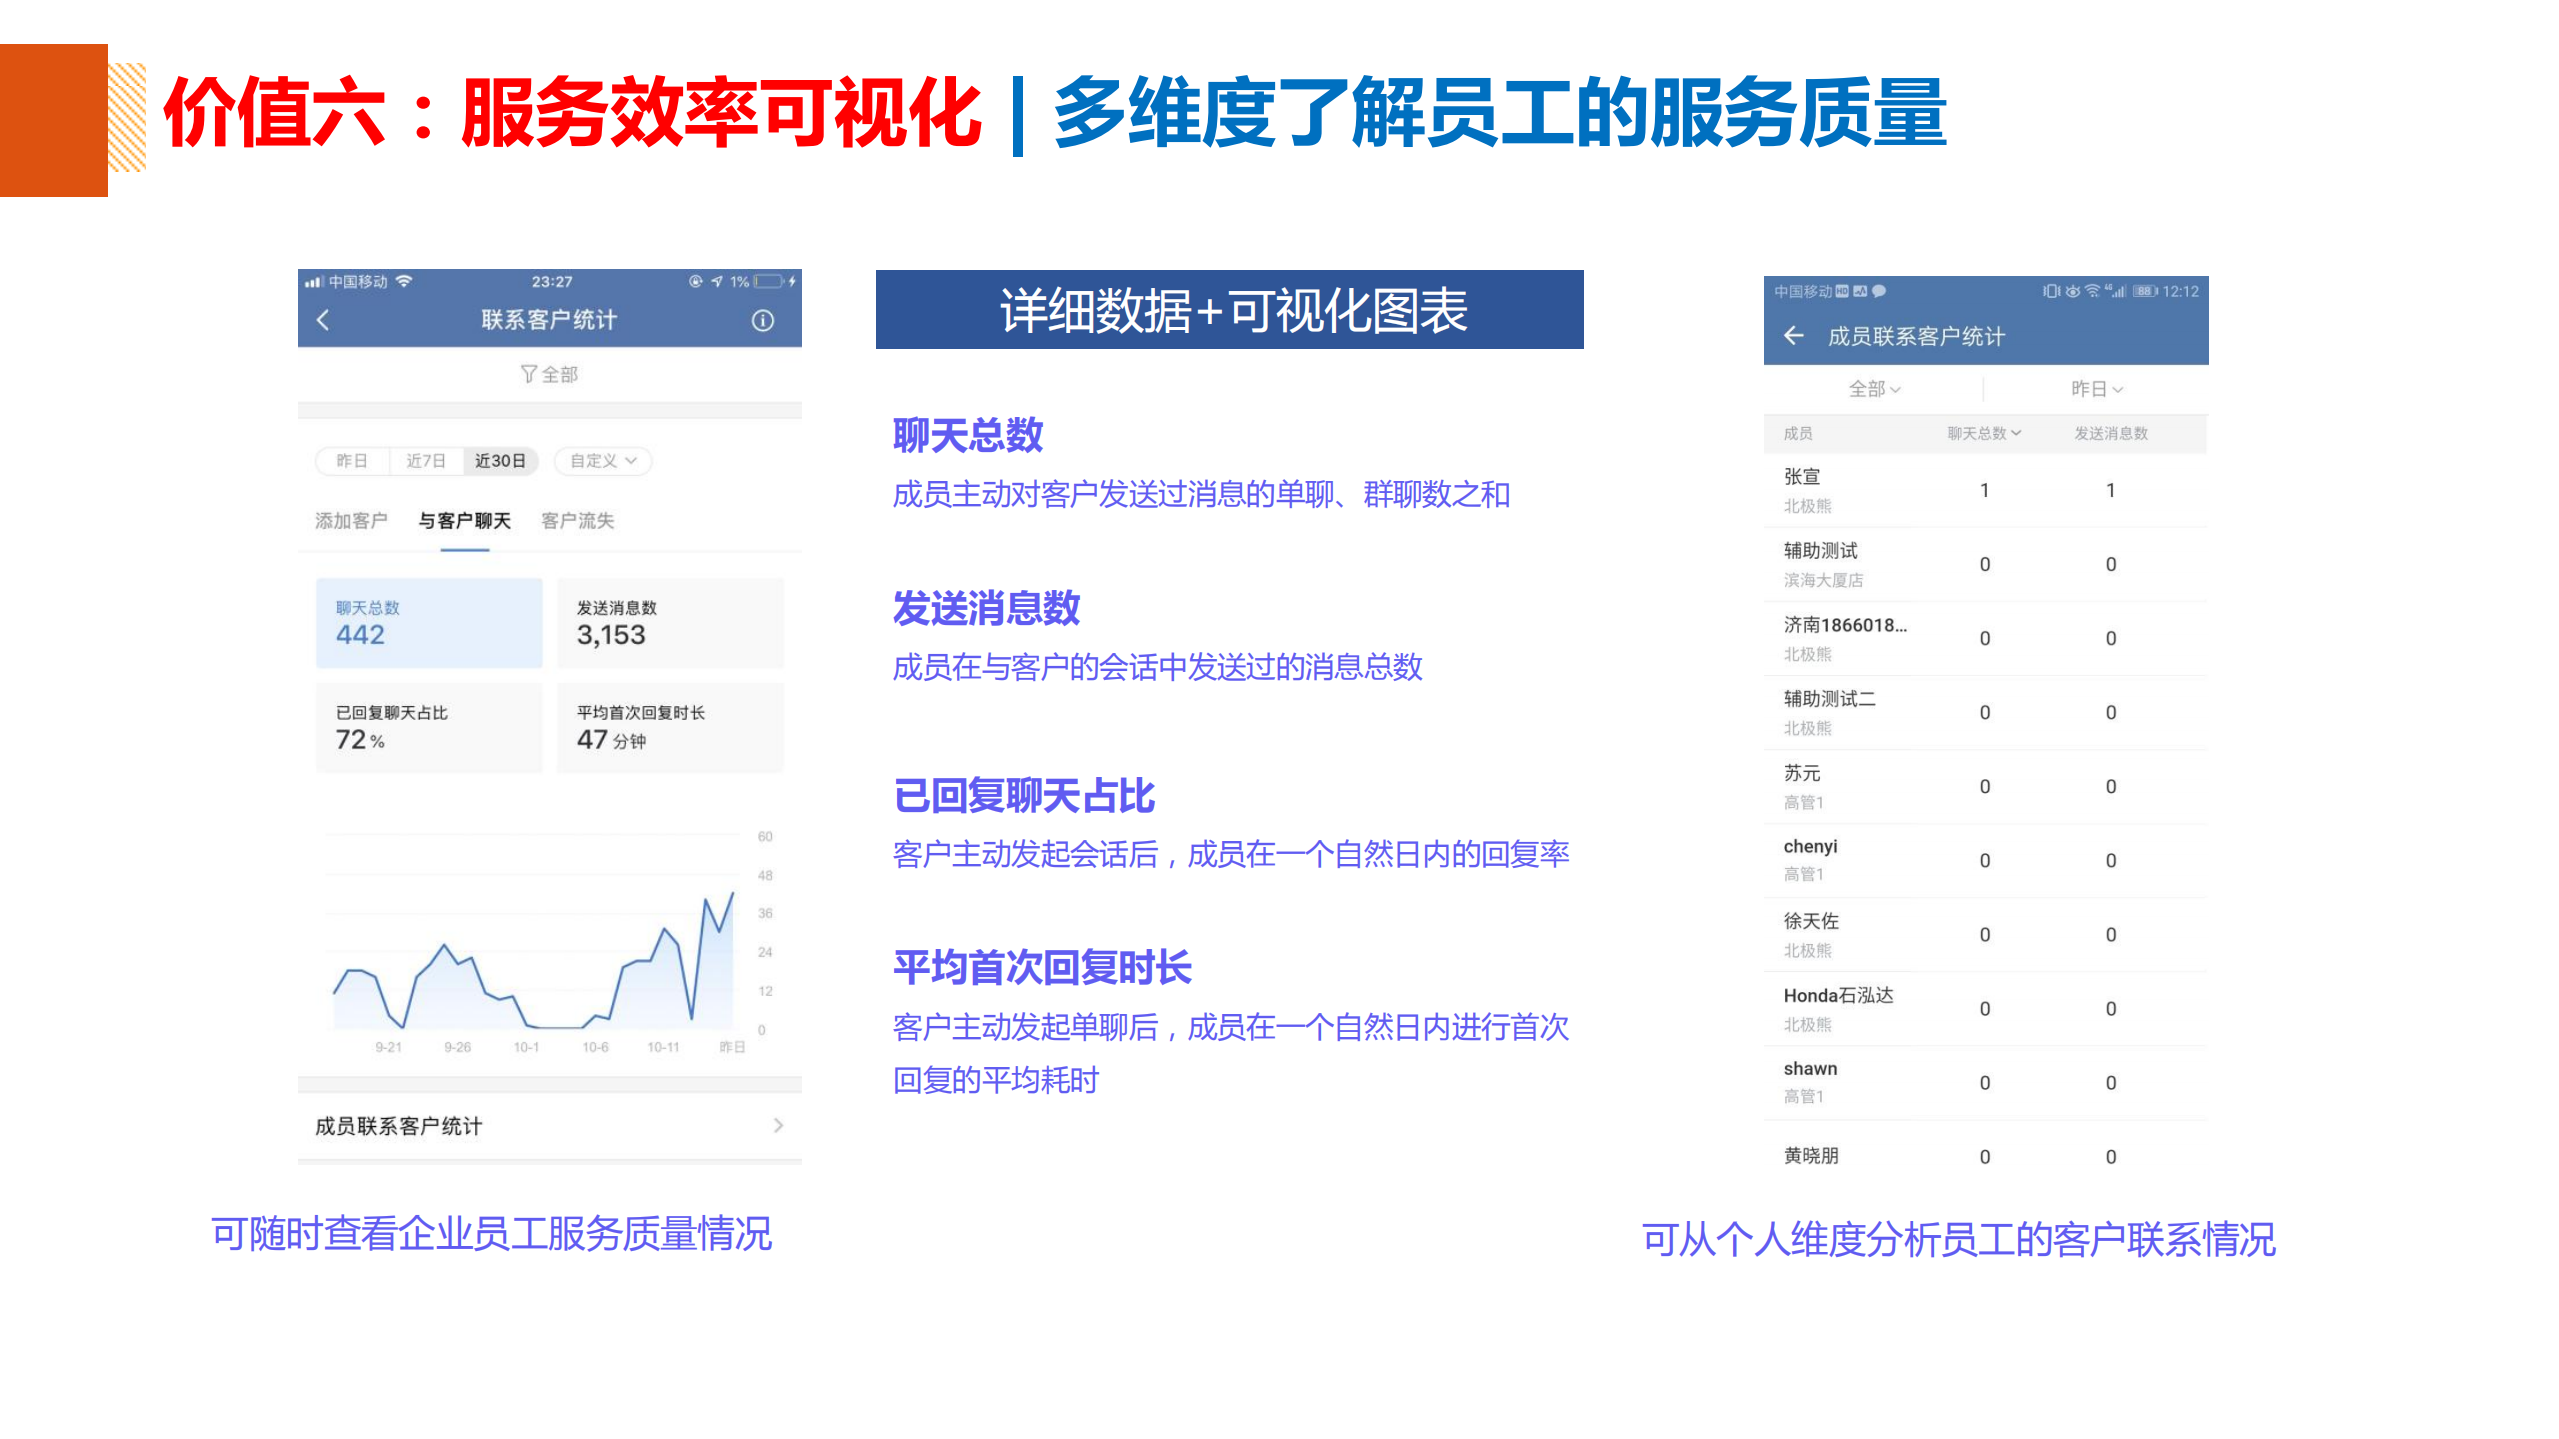This screenshot has width=2559, height=1439.
Task: Open the filter icon labeled 全部
Action: (548, 373)
